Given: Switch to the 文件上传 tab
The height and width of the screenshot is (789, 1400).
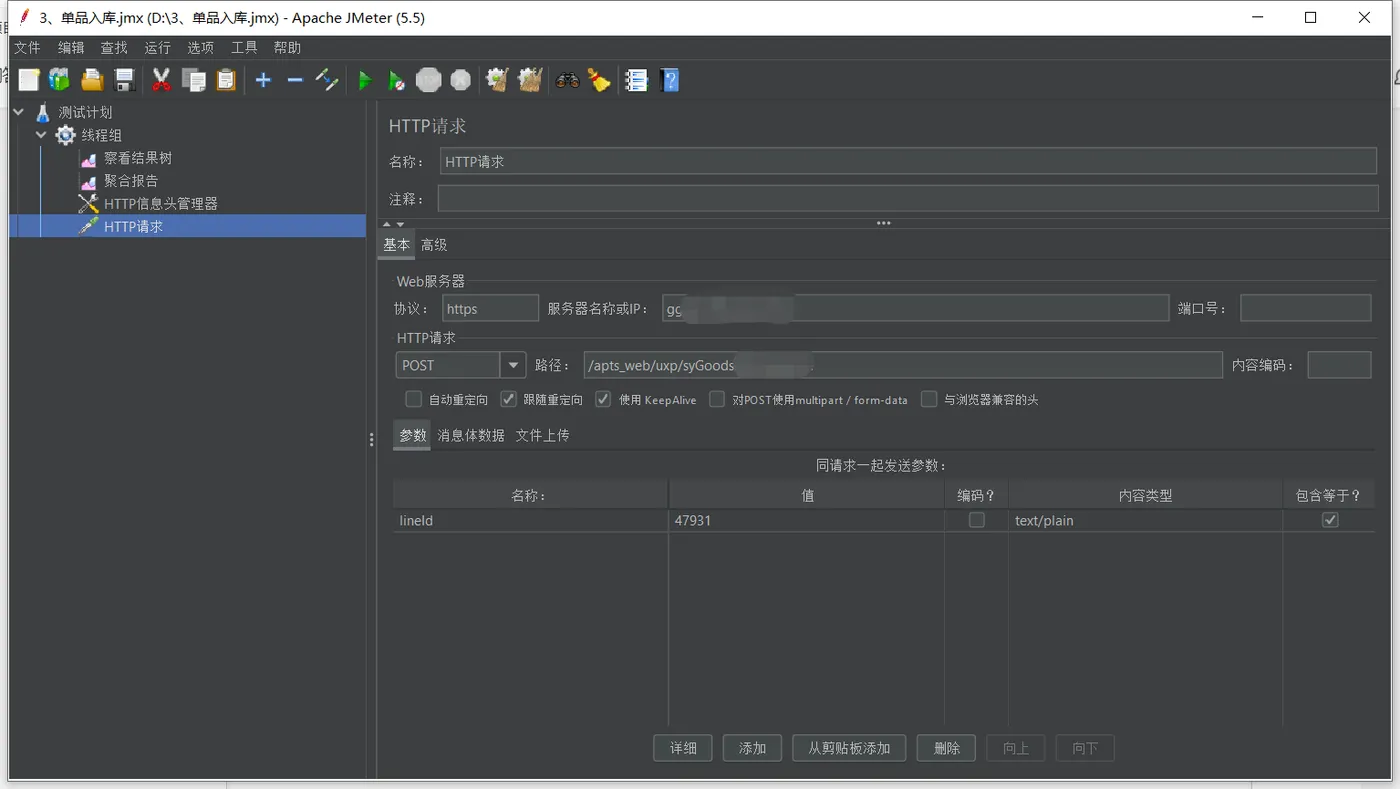Looking at the screenshot, I should pos(542,436).
